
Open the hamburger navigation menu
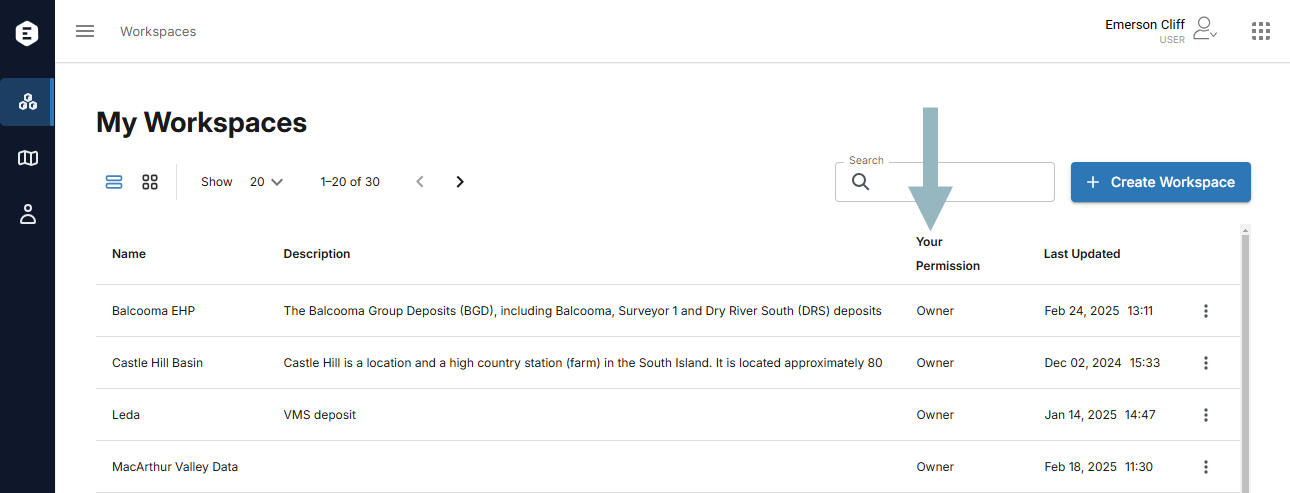pos(85,31)
